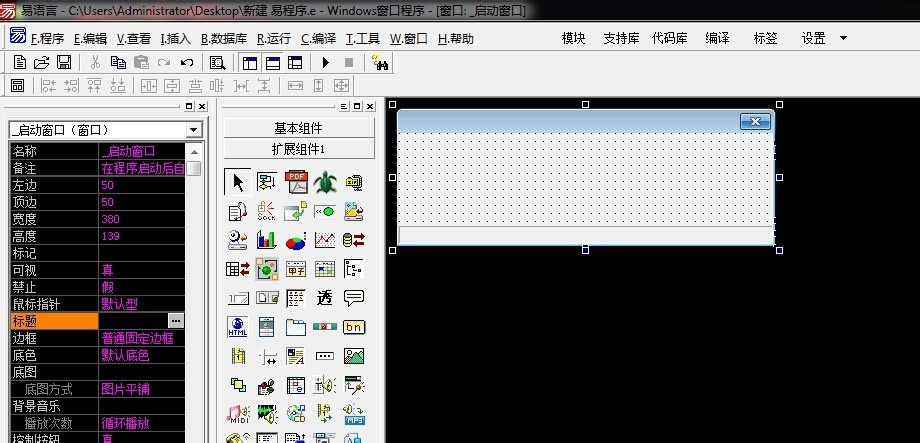Click the Run (play) toolbar icon
The height and width of the screenshot is (443, 920).
point(326,62)
